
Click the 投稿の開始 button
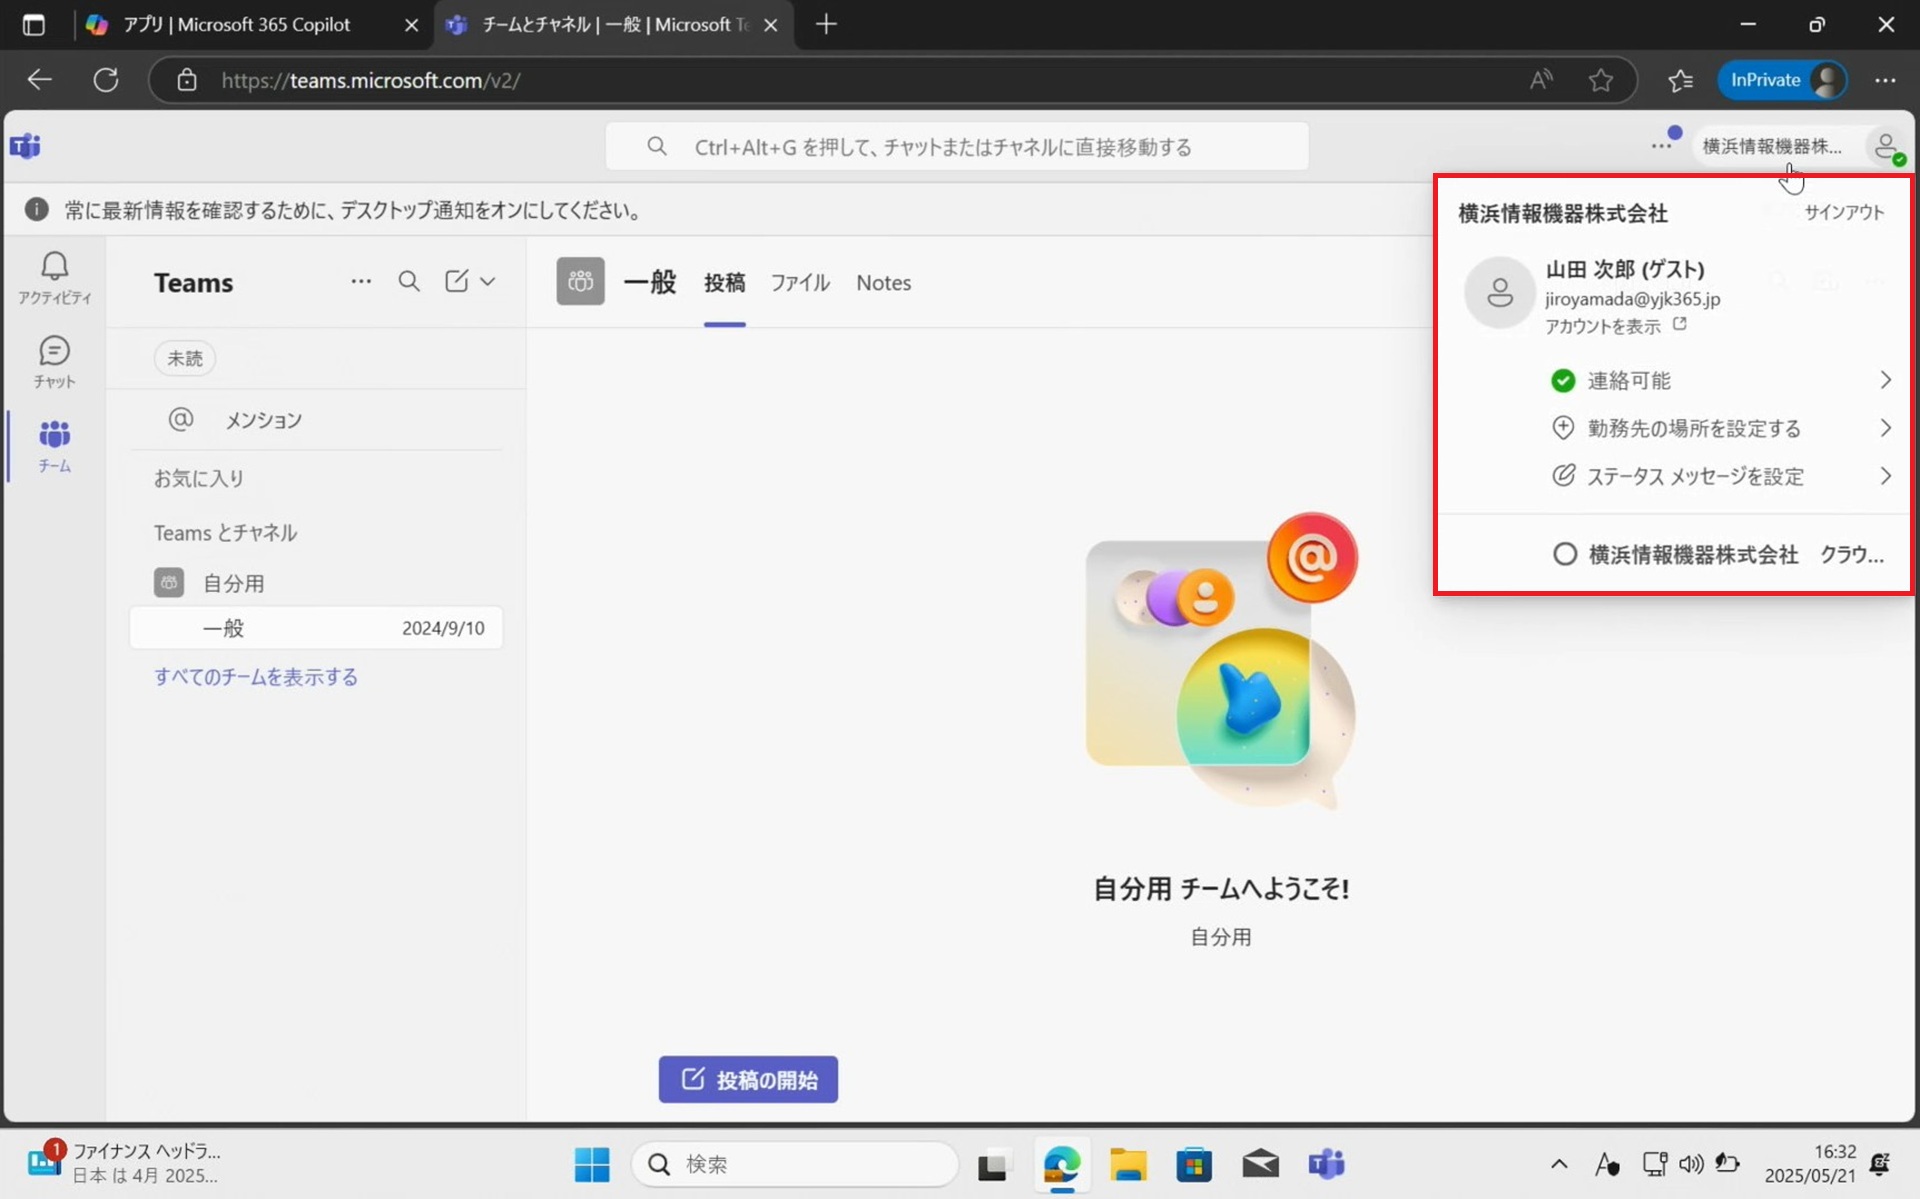(748, 1080)
